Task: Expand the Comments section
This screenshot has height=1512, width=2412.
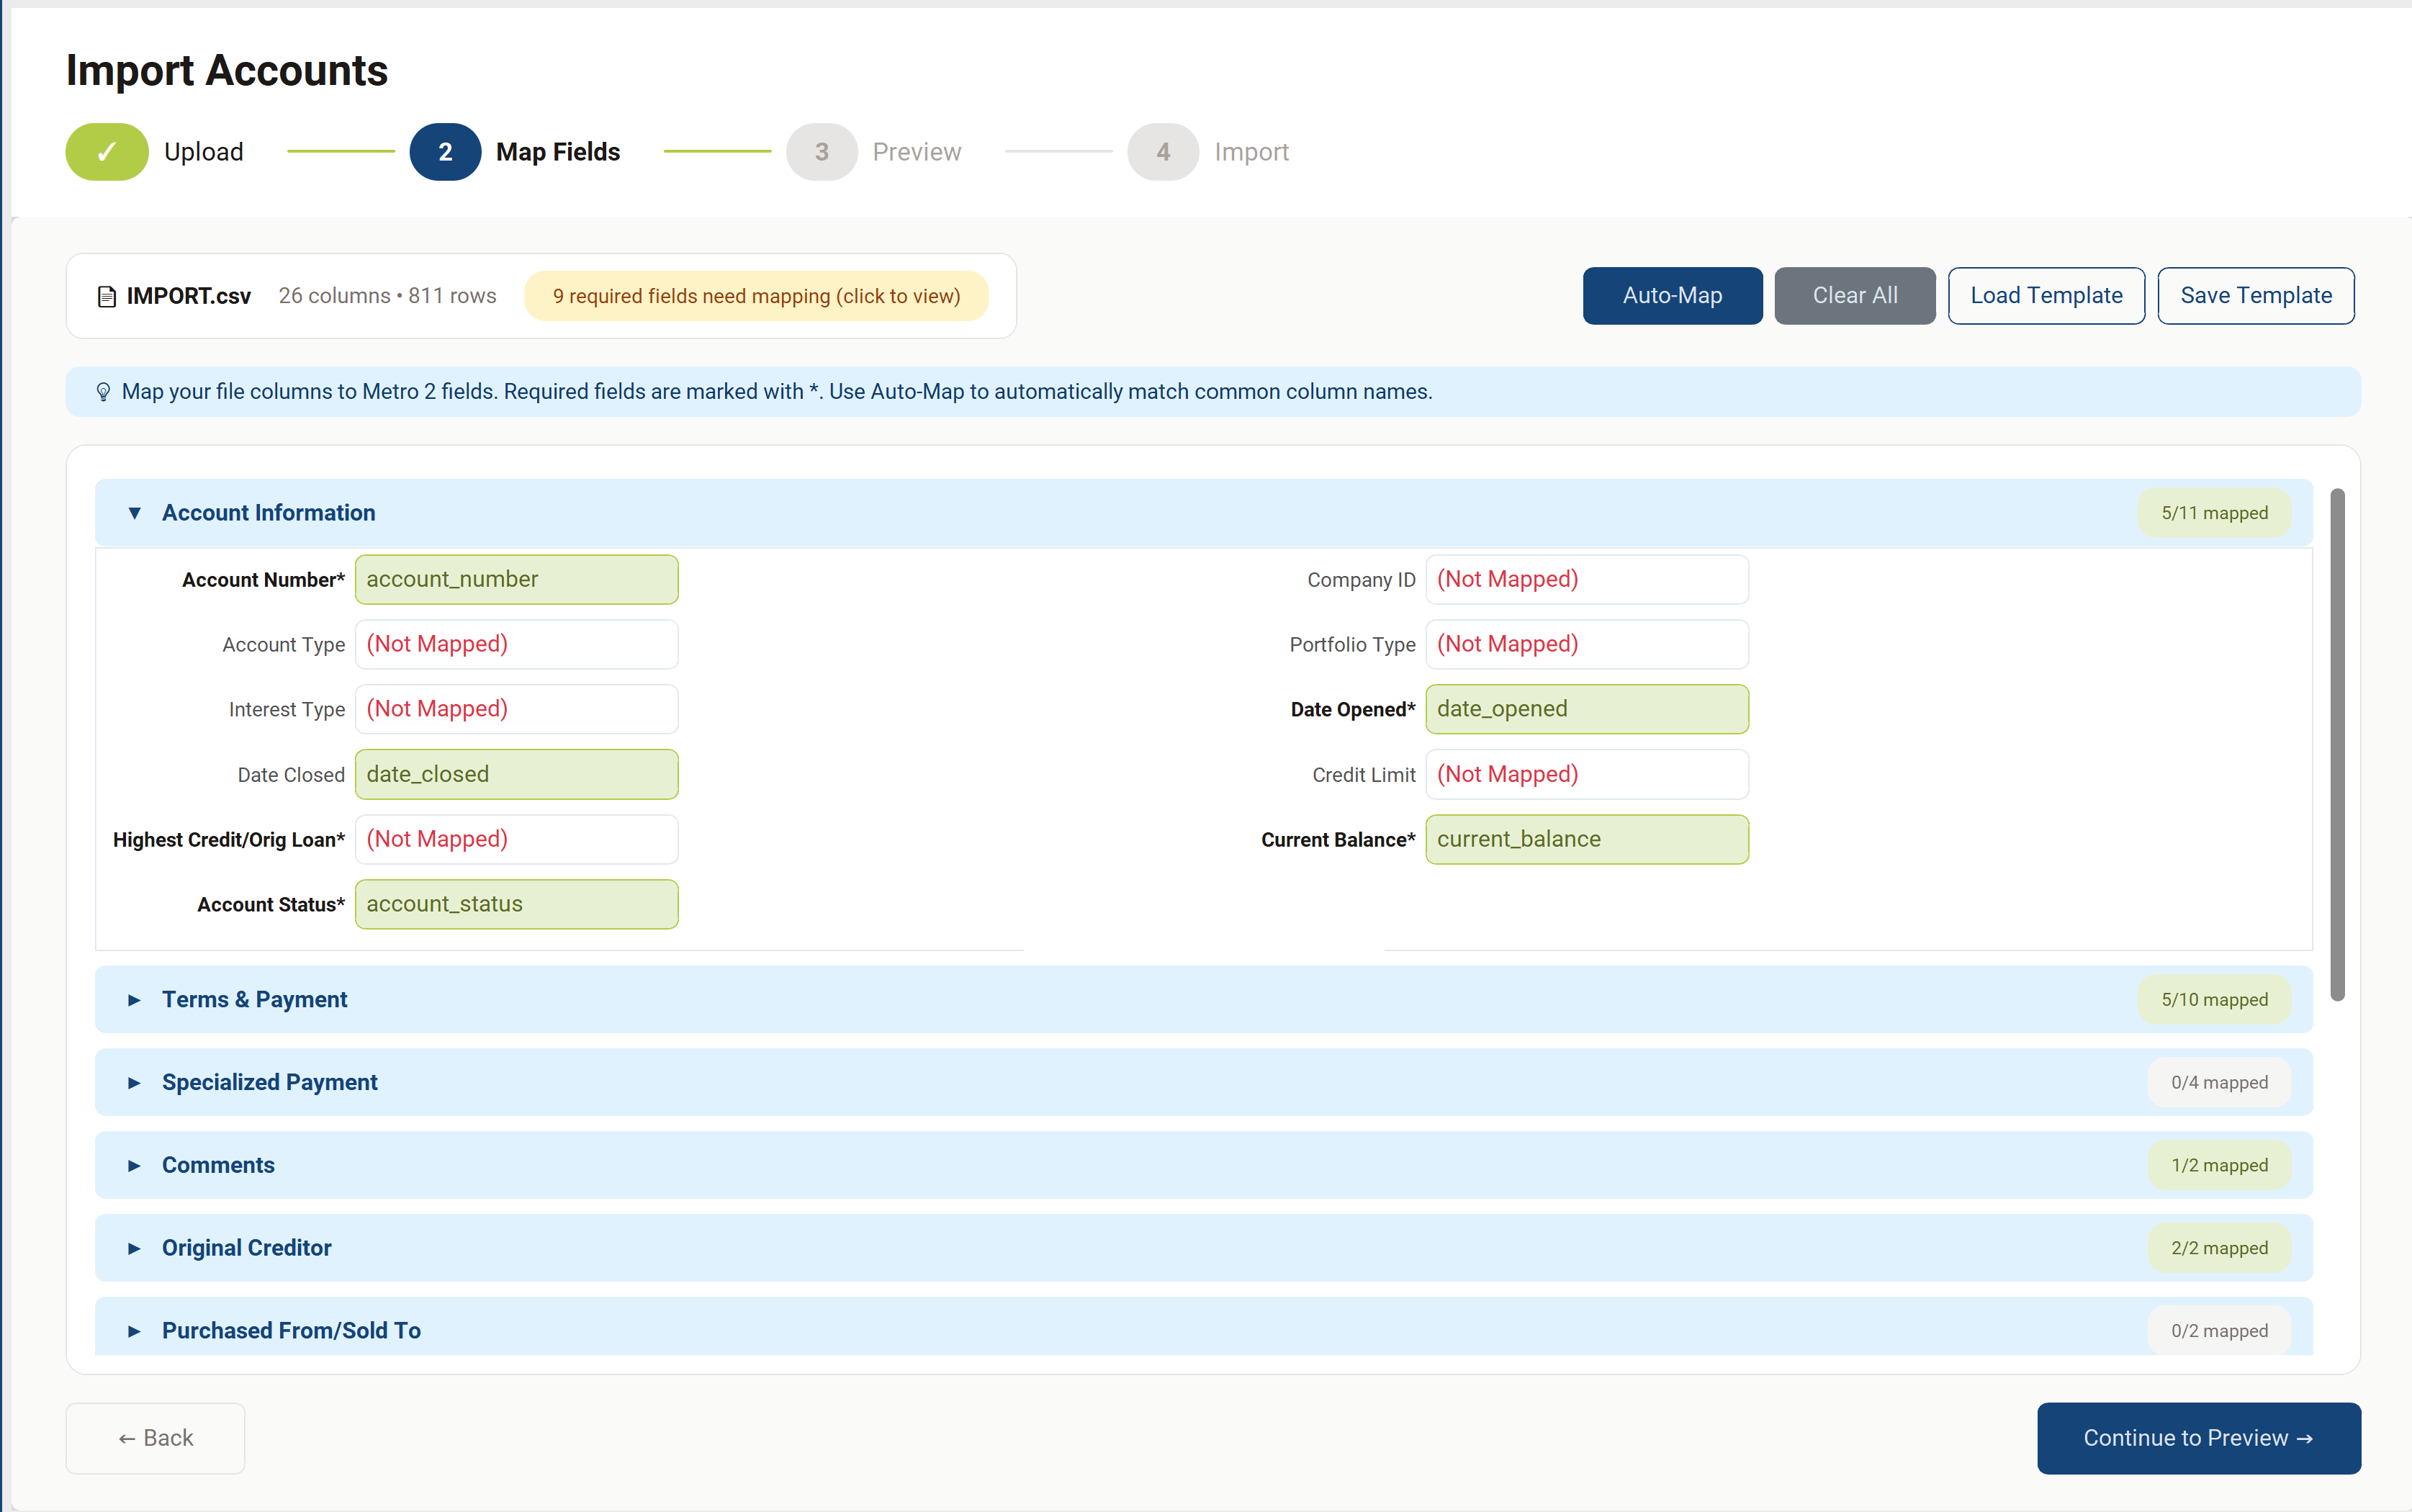Action: coord(1203,1166)
